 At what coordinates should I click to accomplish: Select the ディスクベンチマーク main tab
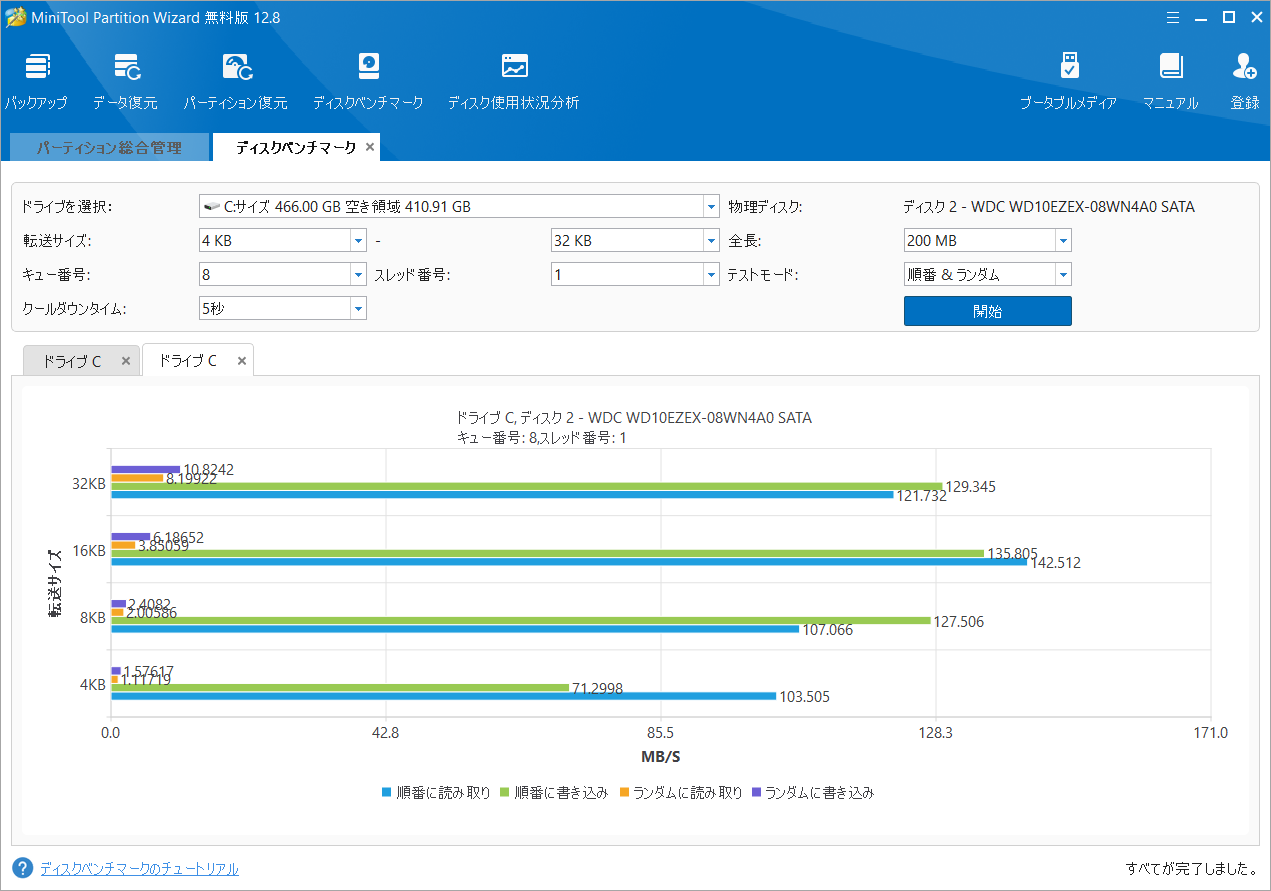pyautogui.click(x=295, y=147)
